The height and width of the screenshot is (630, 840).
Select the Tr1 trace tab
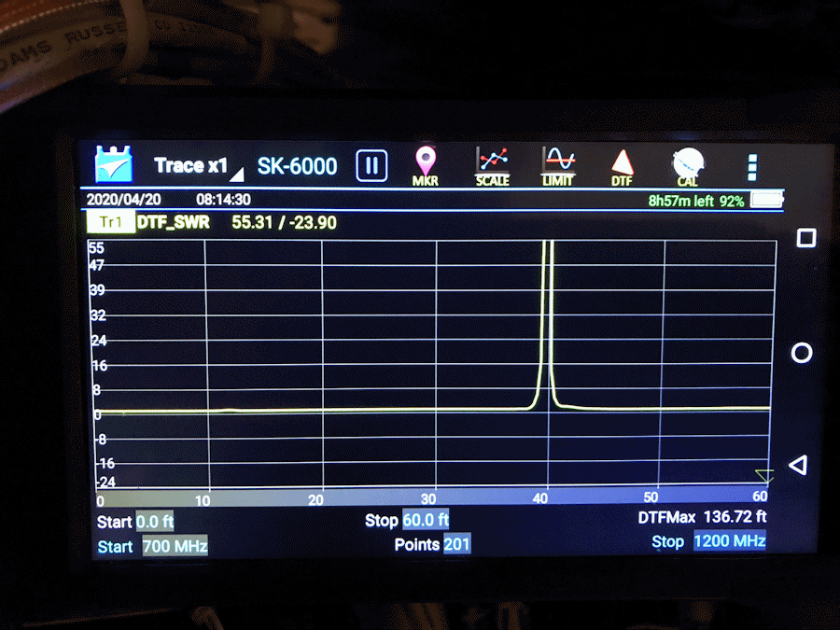[110, 222]
